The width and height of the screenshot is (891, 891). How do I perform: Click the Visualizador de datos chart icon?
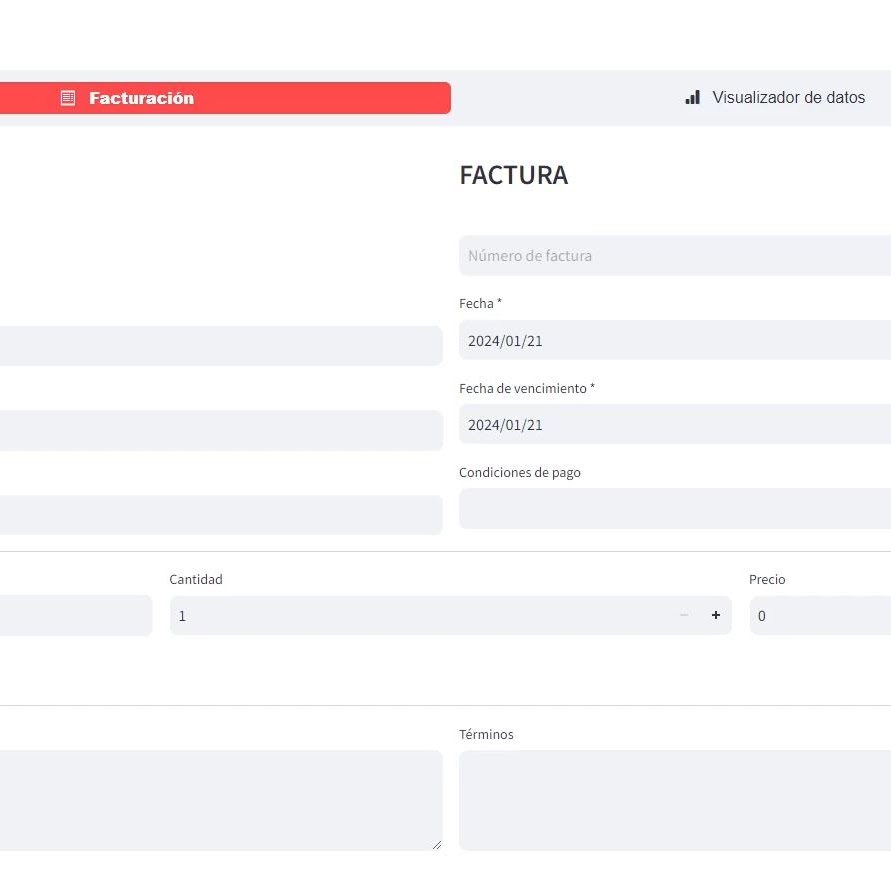tap(692, 98)
